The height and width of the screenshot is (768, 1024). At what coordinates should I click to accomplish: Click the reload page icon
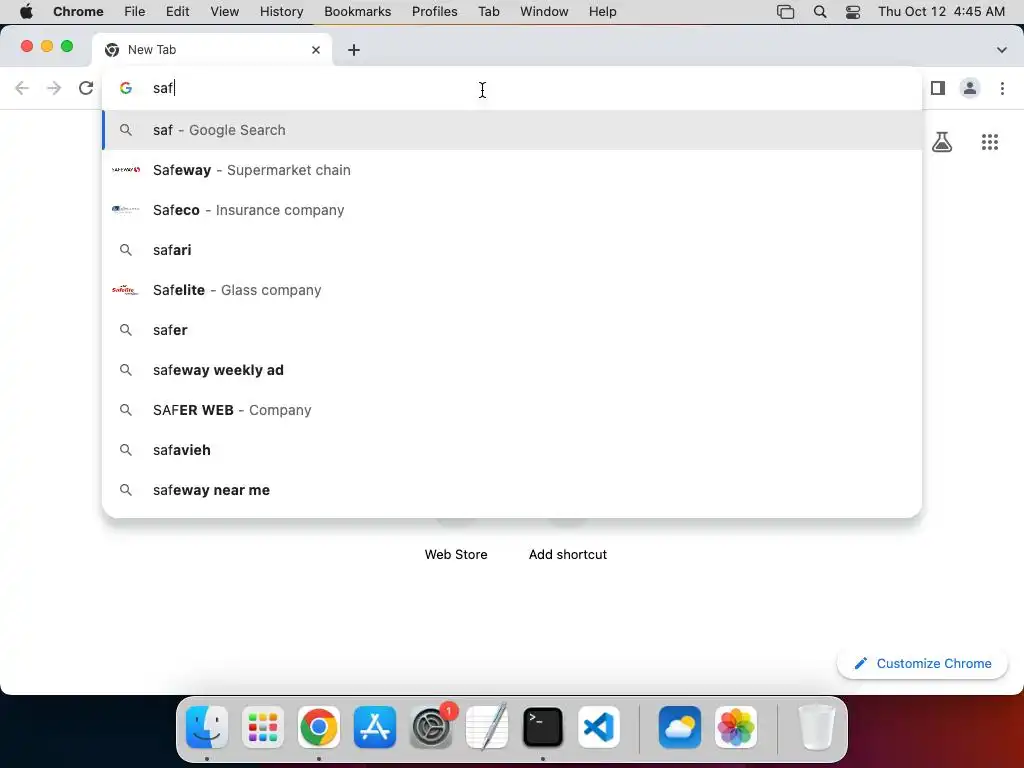pos(86,88)
